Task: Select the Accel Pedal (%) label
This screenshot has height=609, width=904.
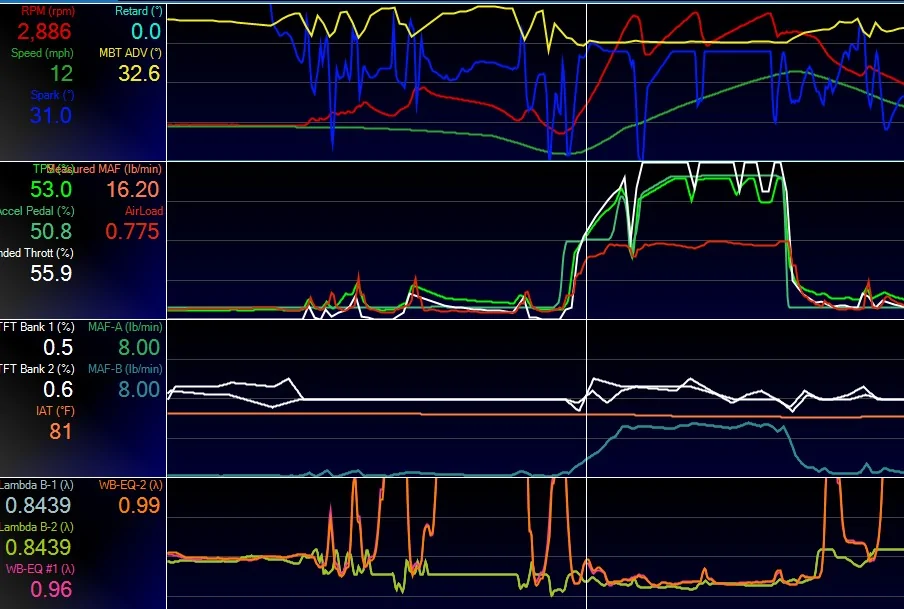Action: pos(37,211)
